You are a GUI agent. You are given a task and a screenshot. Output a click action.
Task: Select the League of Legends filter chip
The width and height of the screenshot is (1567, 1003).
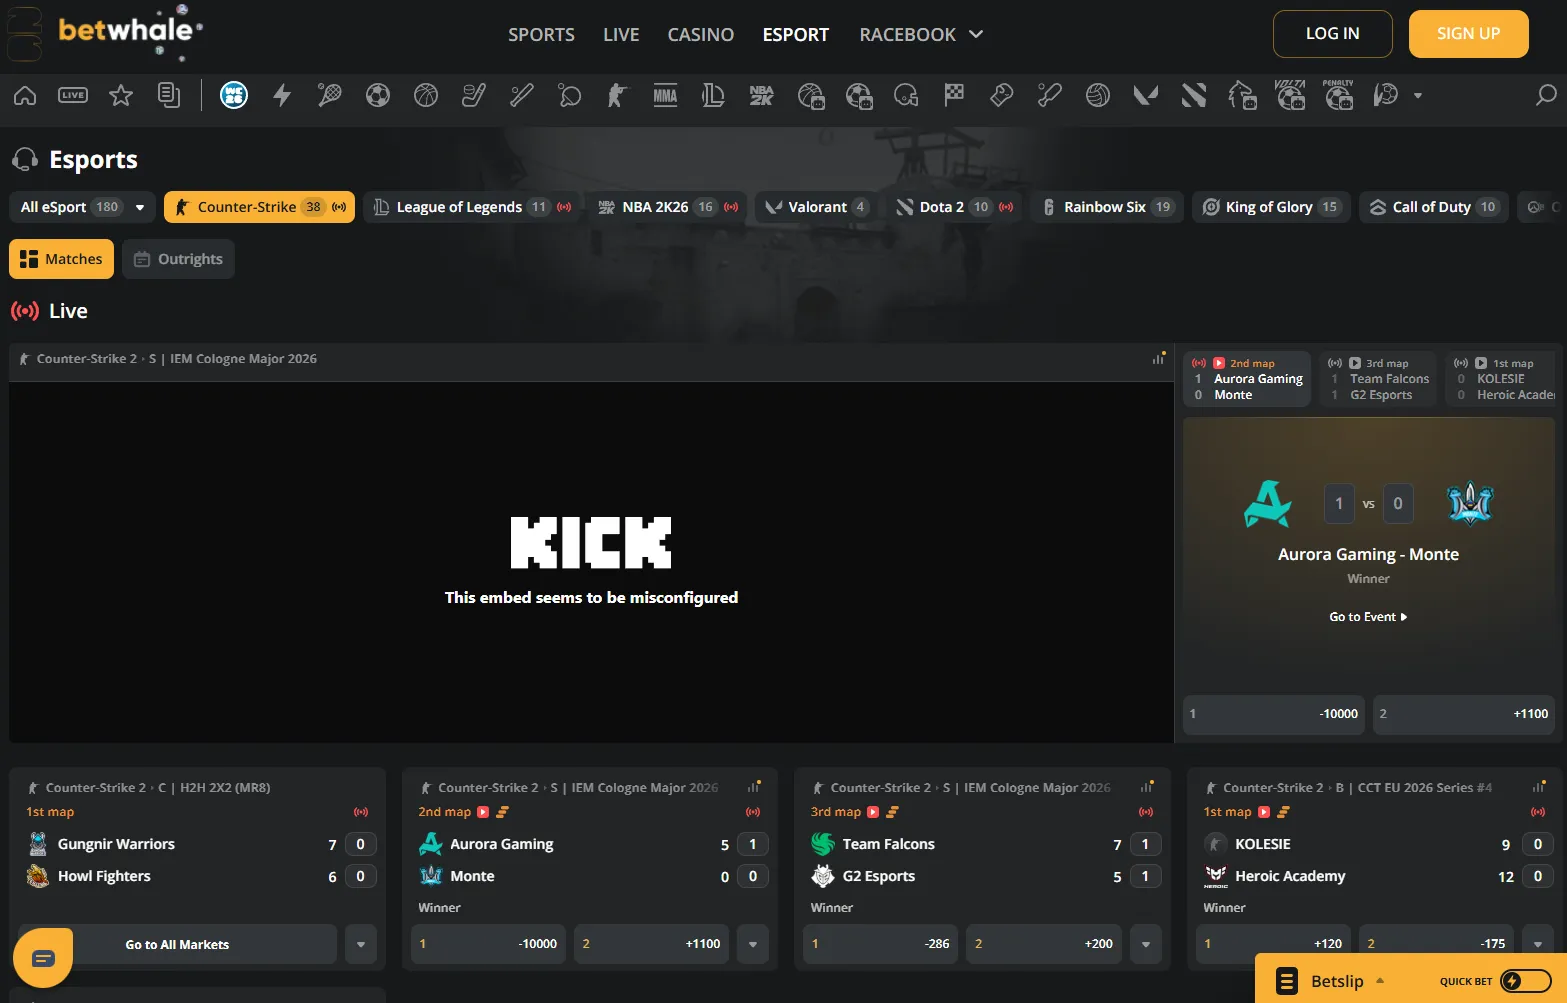[x=471, y=207]
